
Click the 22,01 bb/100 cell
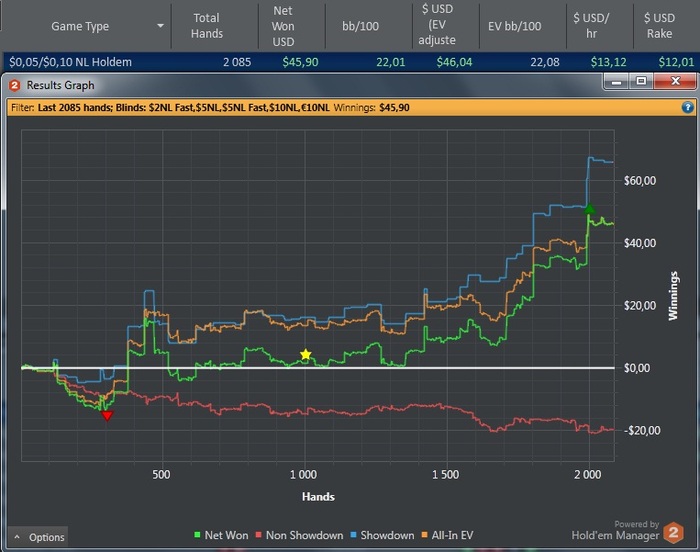coord(391,62)
